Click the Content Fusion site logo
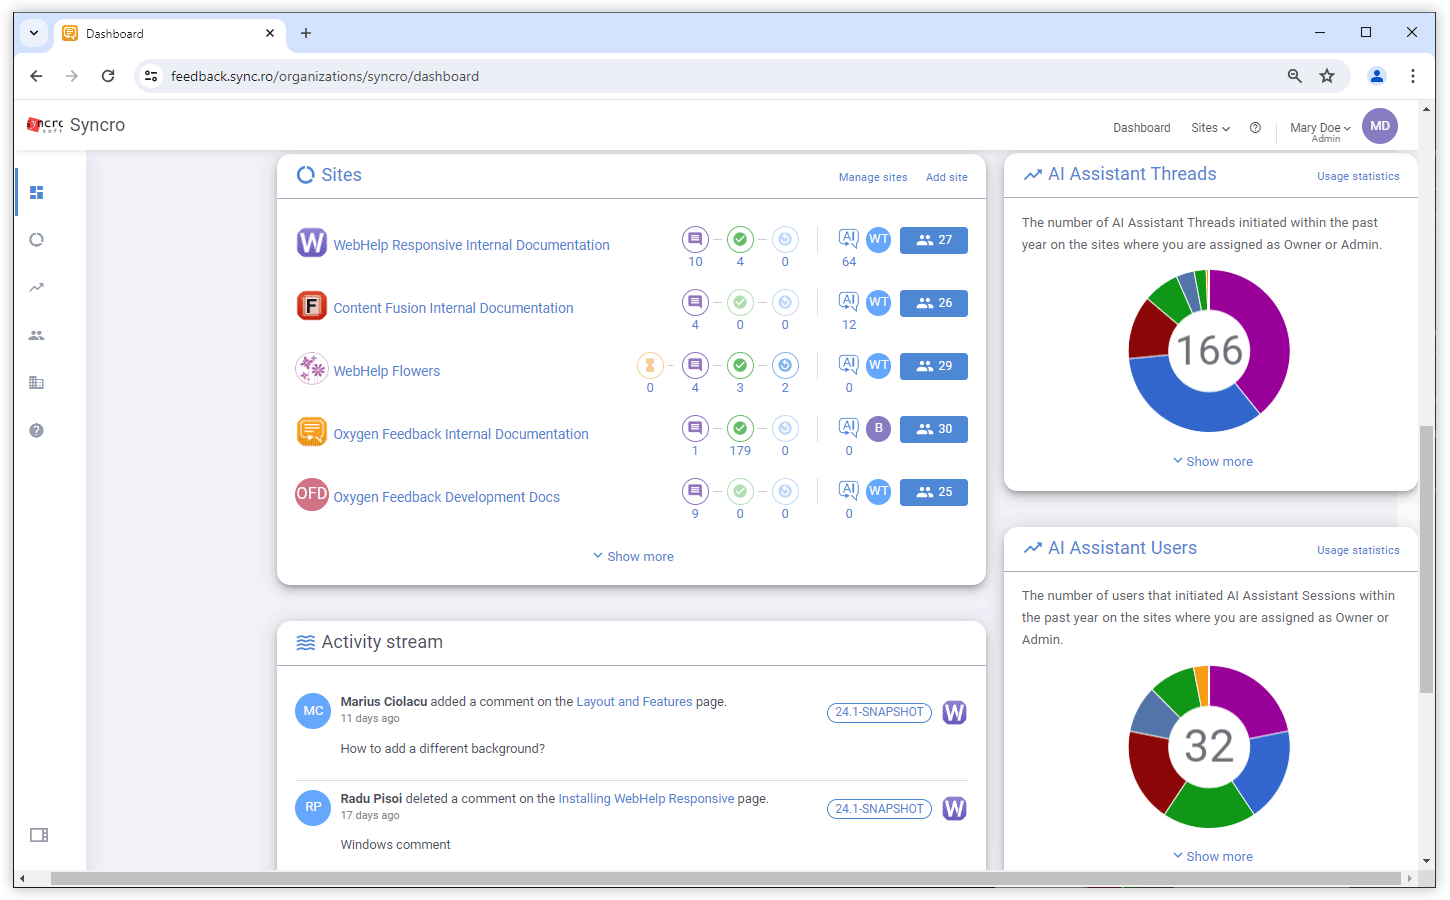 click(312, 305)
